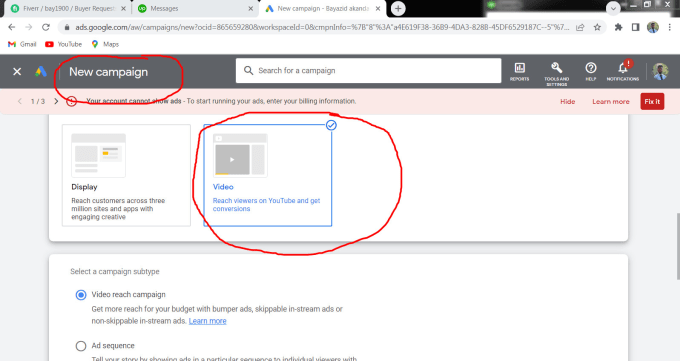Reload the current page
680x361 pixels.
tap(46, 27)
